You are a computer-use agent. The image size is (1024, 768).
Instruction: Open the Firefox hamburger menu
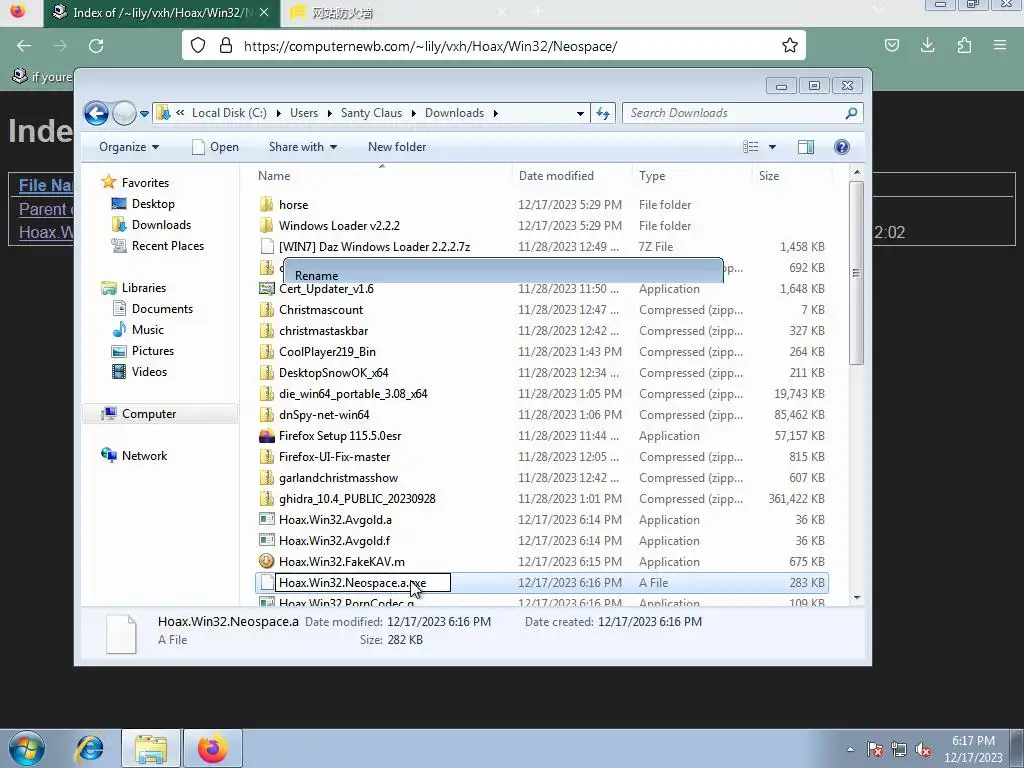(1000, 46)
